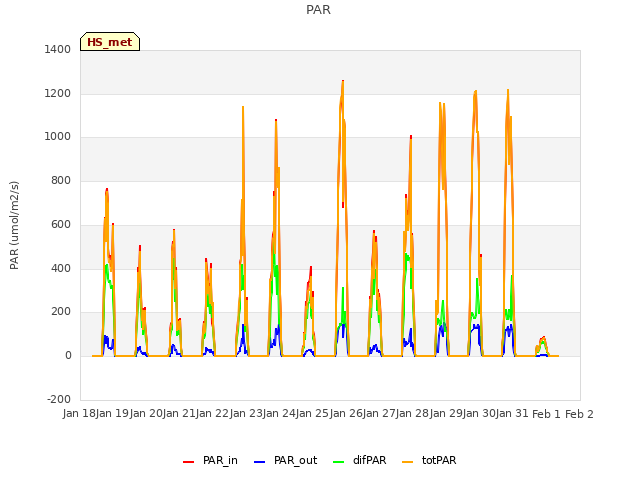Click the highest totPAR peak near Jan 26
Viewport: 640px width, 480px height.
pos(342,82)
